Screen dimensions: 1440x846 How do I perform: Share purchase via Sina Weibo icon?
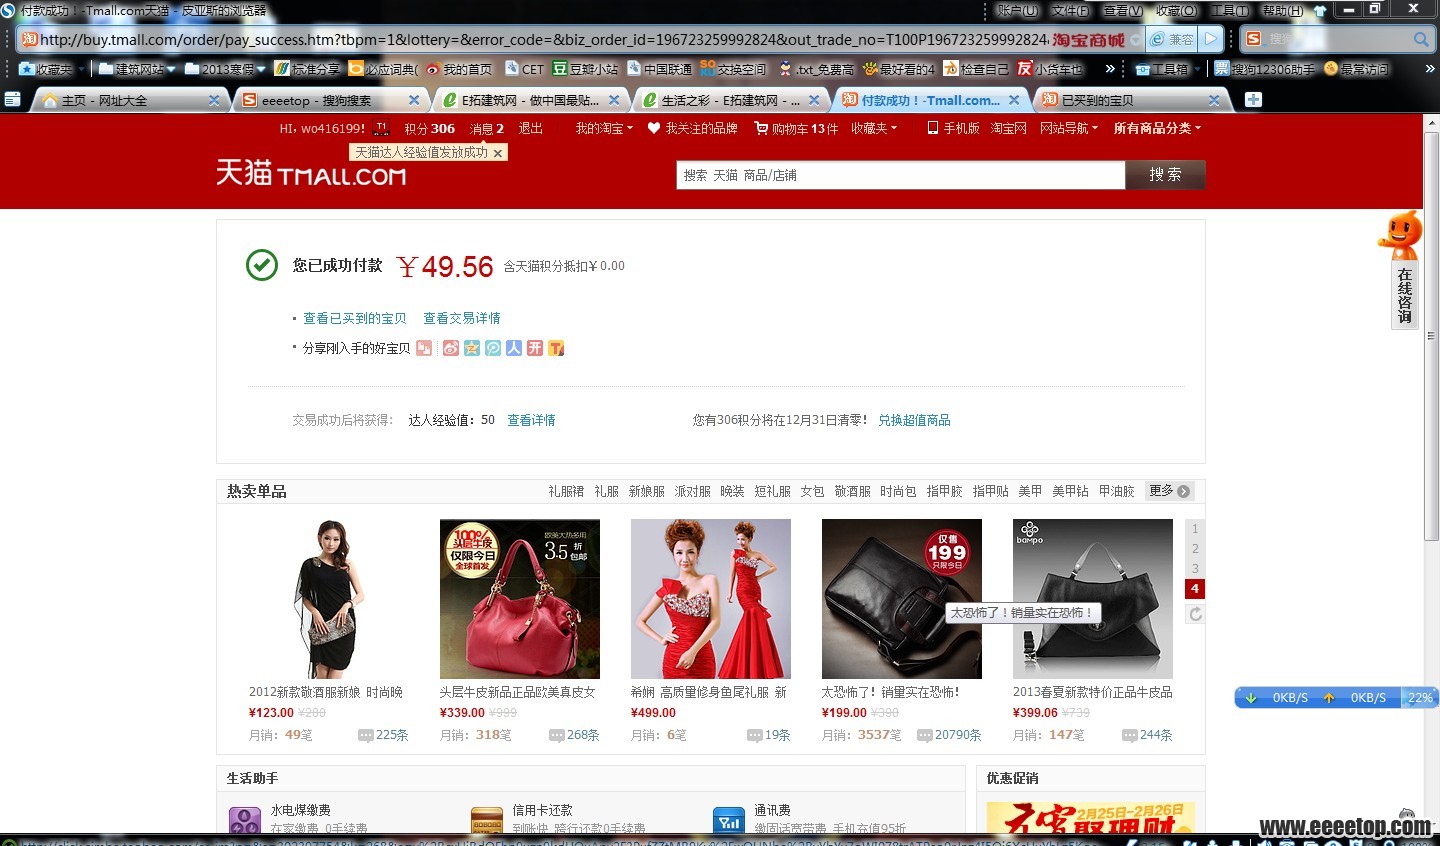(451, 348)
